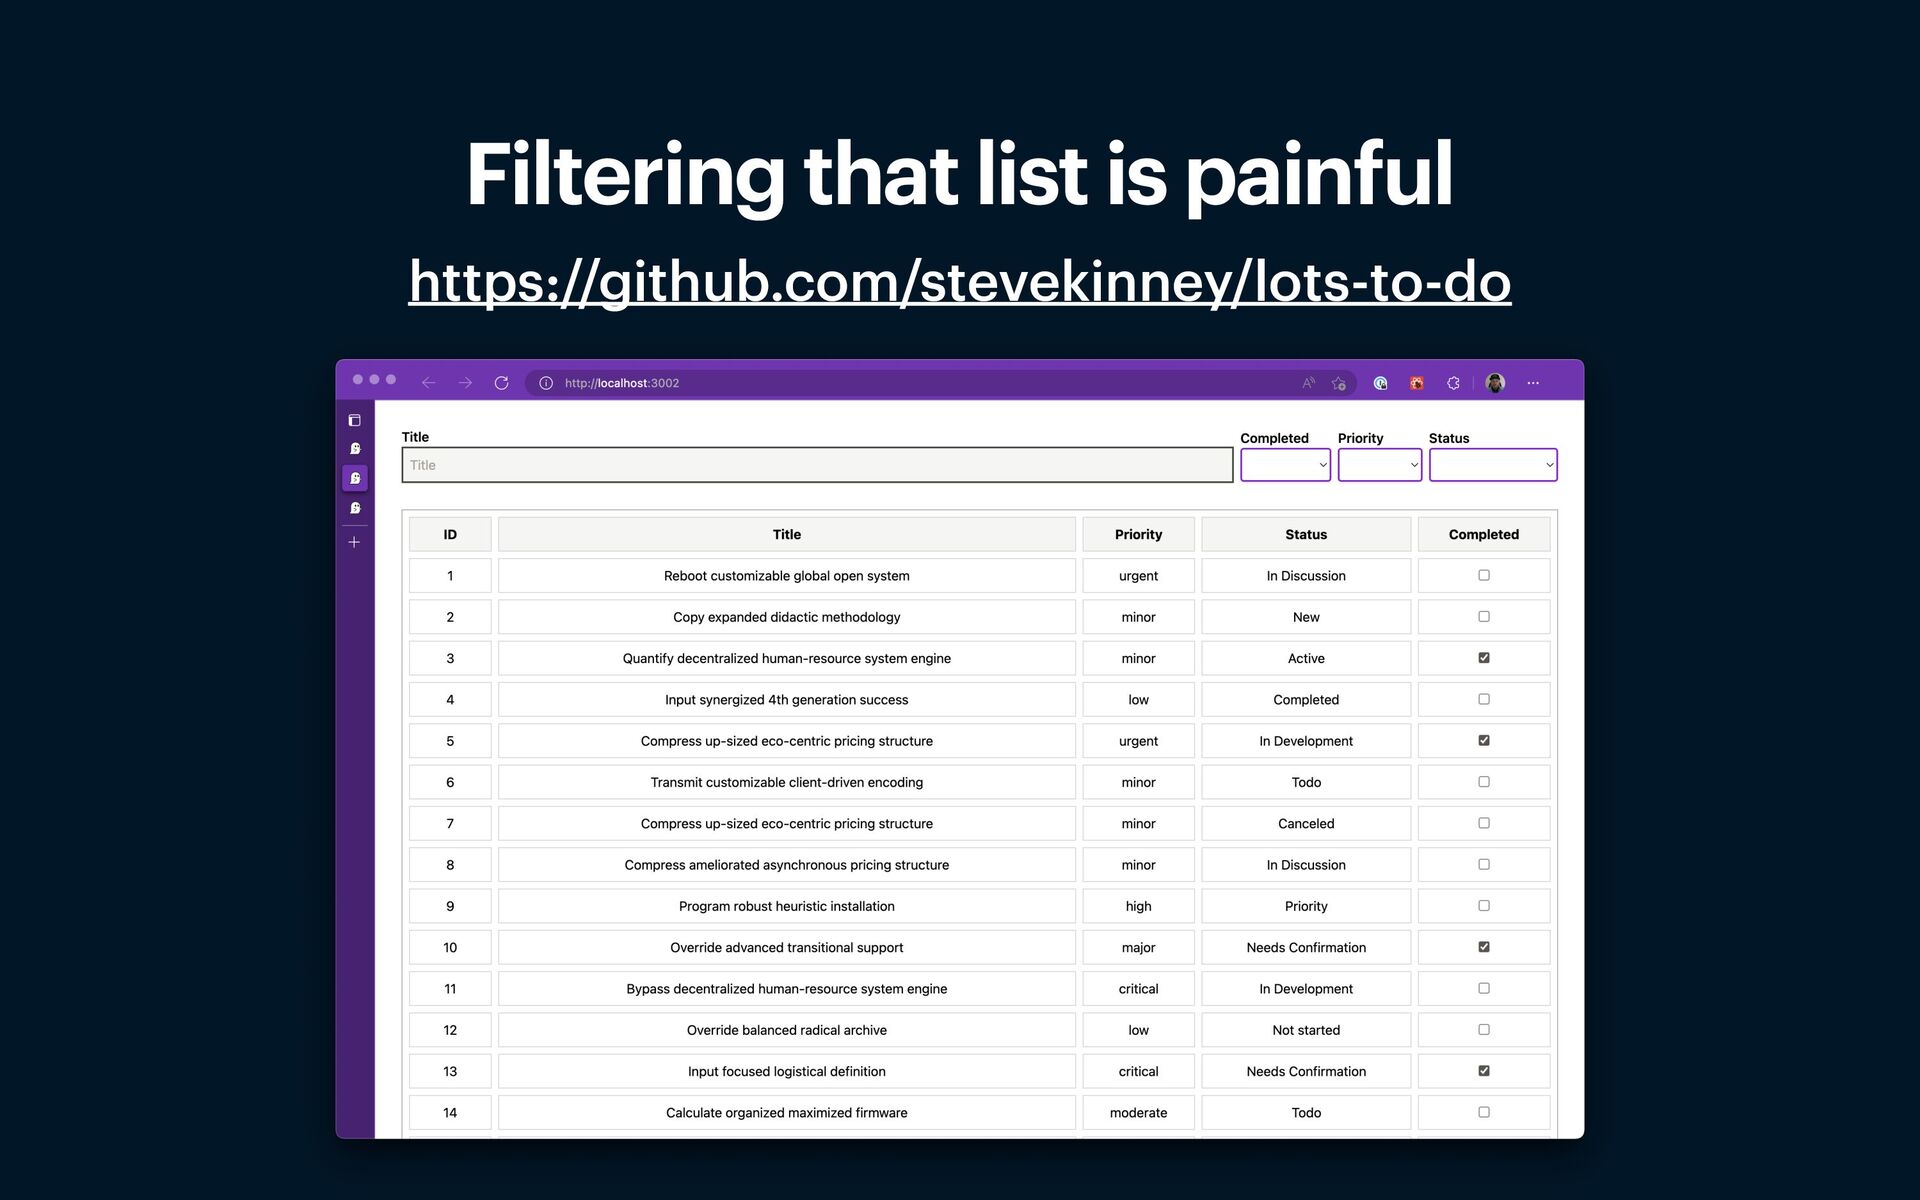The height and width of the screenshot is (1200, 1920).
Task: Add page to favorites star icon
Action: [x=1338, y=383]
